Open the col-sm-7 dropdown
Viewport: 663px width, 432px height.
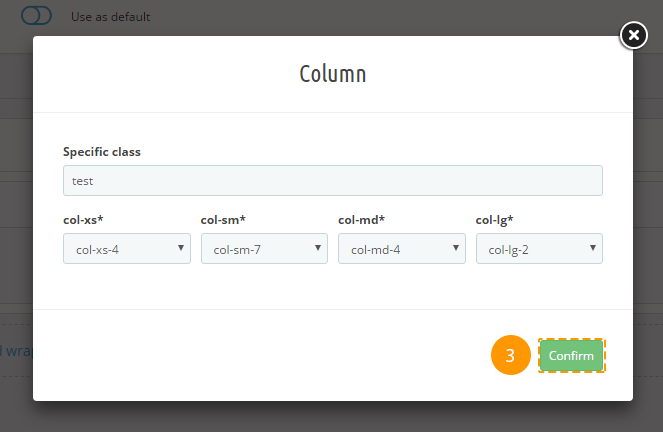point(264,249)
